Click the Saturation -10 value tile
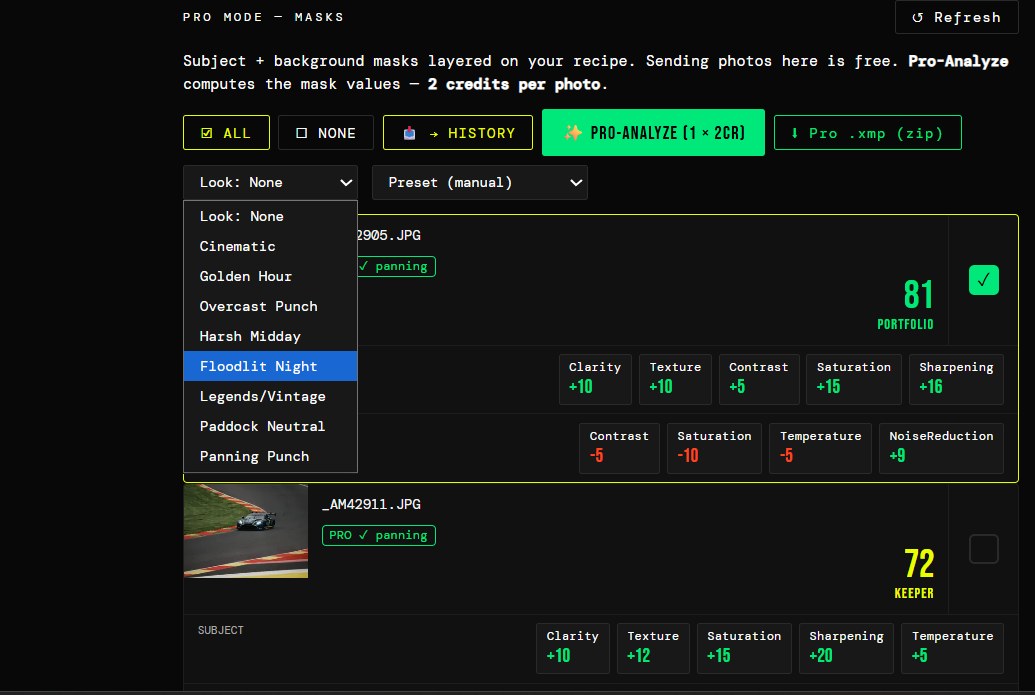This screenshot has height=695, width=1035. click(x=714, y=449)
